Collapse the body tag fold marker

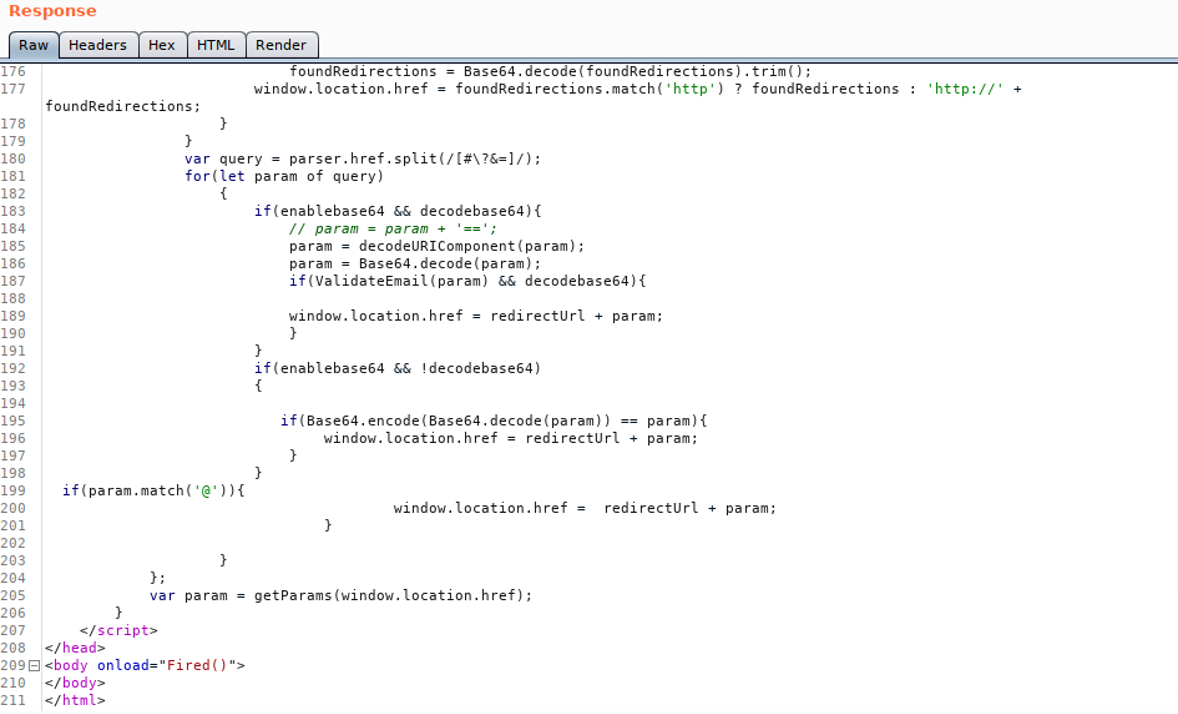pos(34,666)
